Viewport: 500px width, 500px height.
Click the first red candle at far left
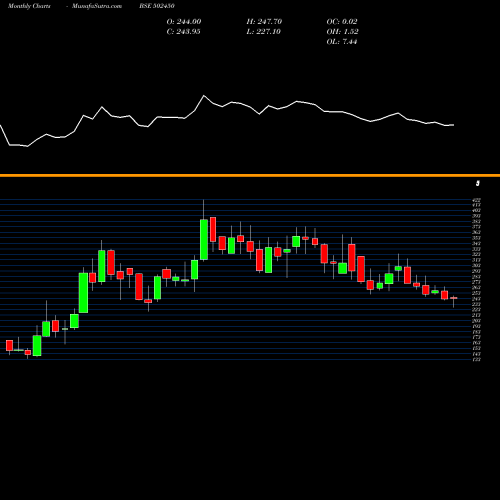pyautogui.click(x=9, y=345)
